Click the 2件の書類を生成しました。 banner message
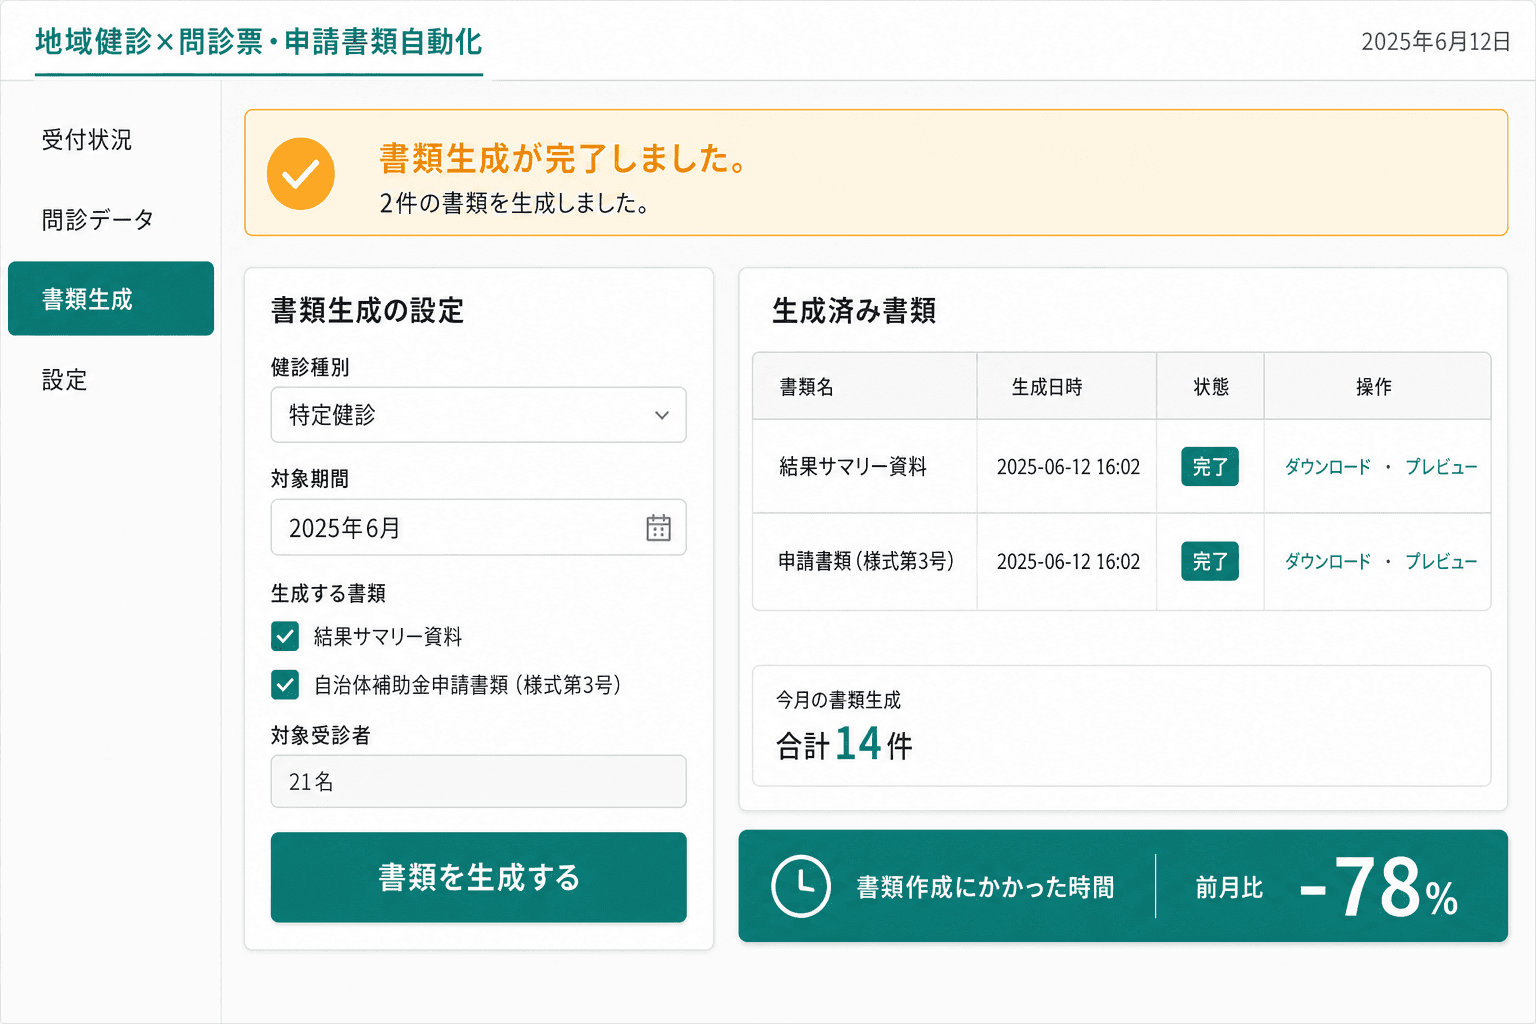 515,204
